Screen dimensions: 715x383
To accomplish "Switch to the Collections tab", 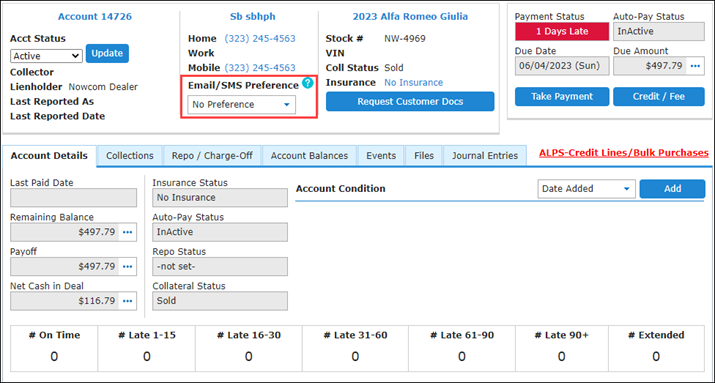I will coord(130,156).
